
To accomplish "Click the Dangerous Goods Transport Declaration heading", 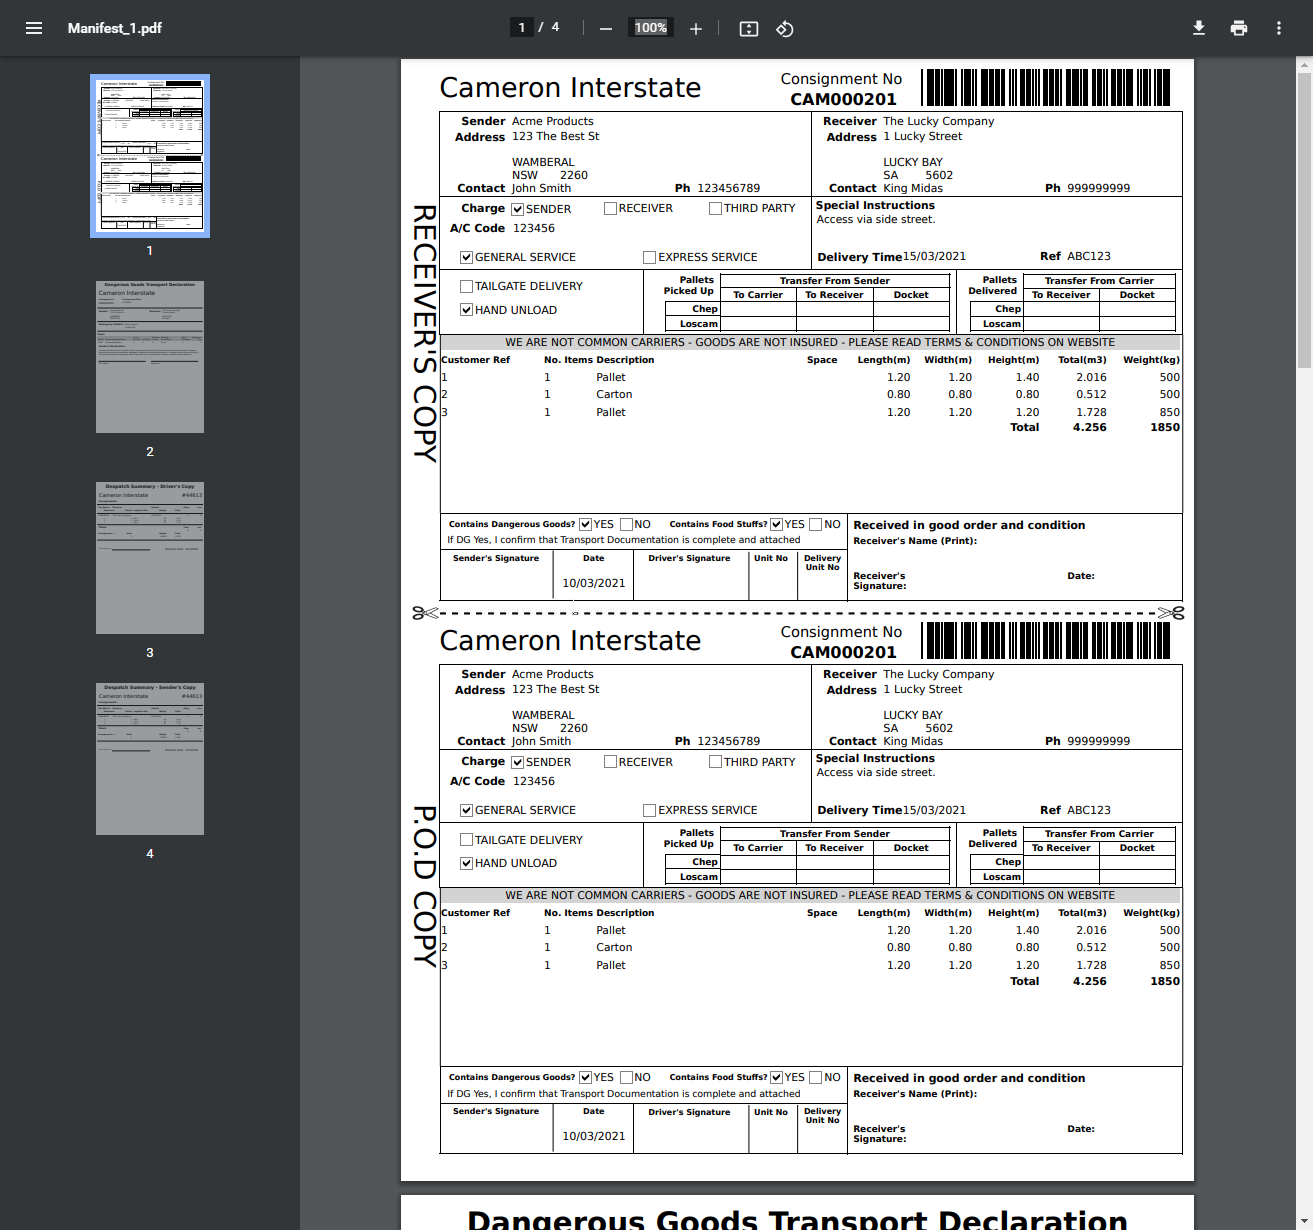I will (x=797, y=1219).
